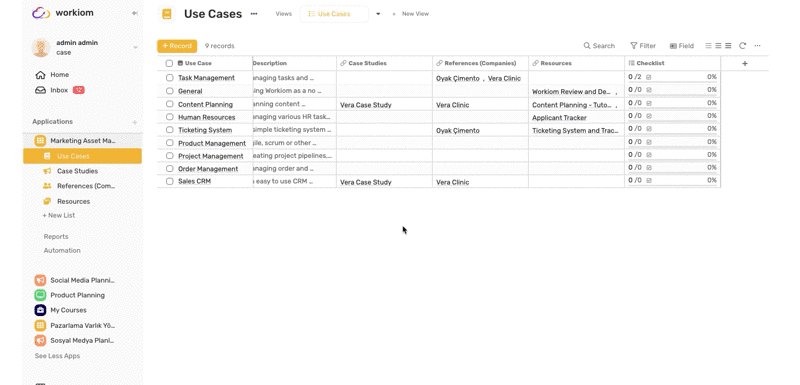Viewport: 800px width, 385px height.
Task: Add application with Applications plus icon
Action: [x=135, y=122]
